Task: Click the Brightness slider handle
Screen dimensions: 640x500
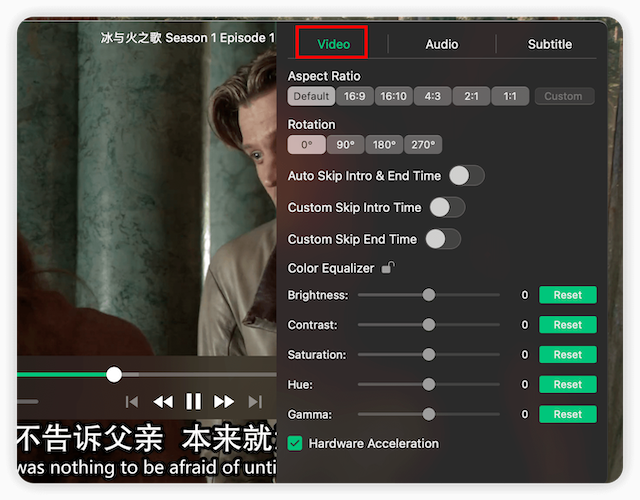Action: point(429,295)
